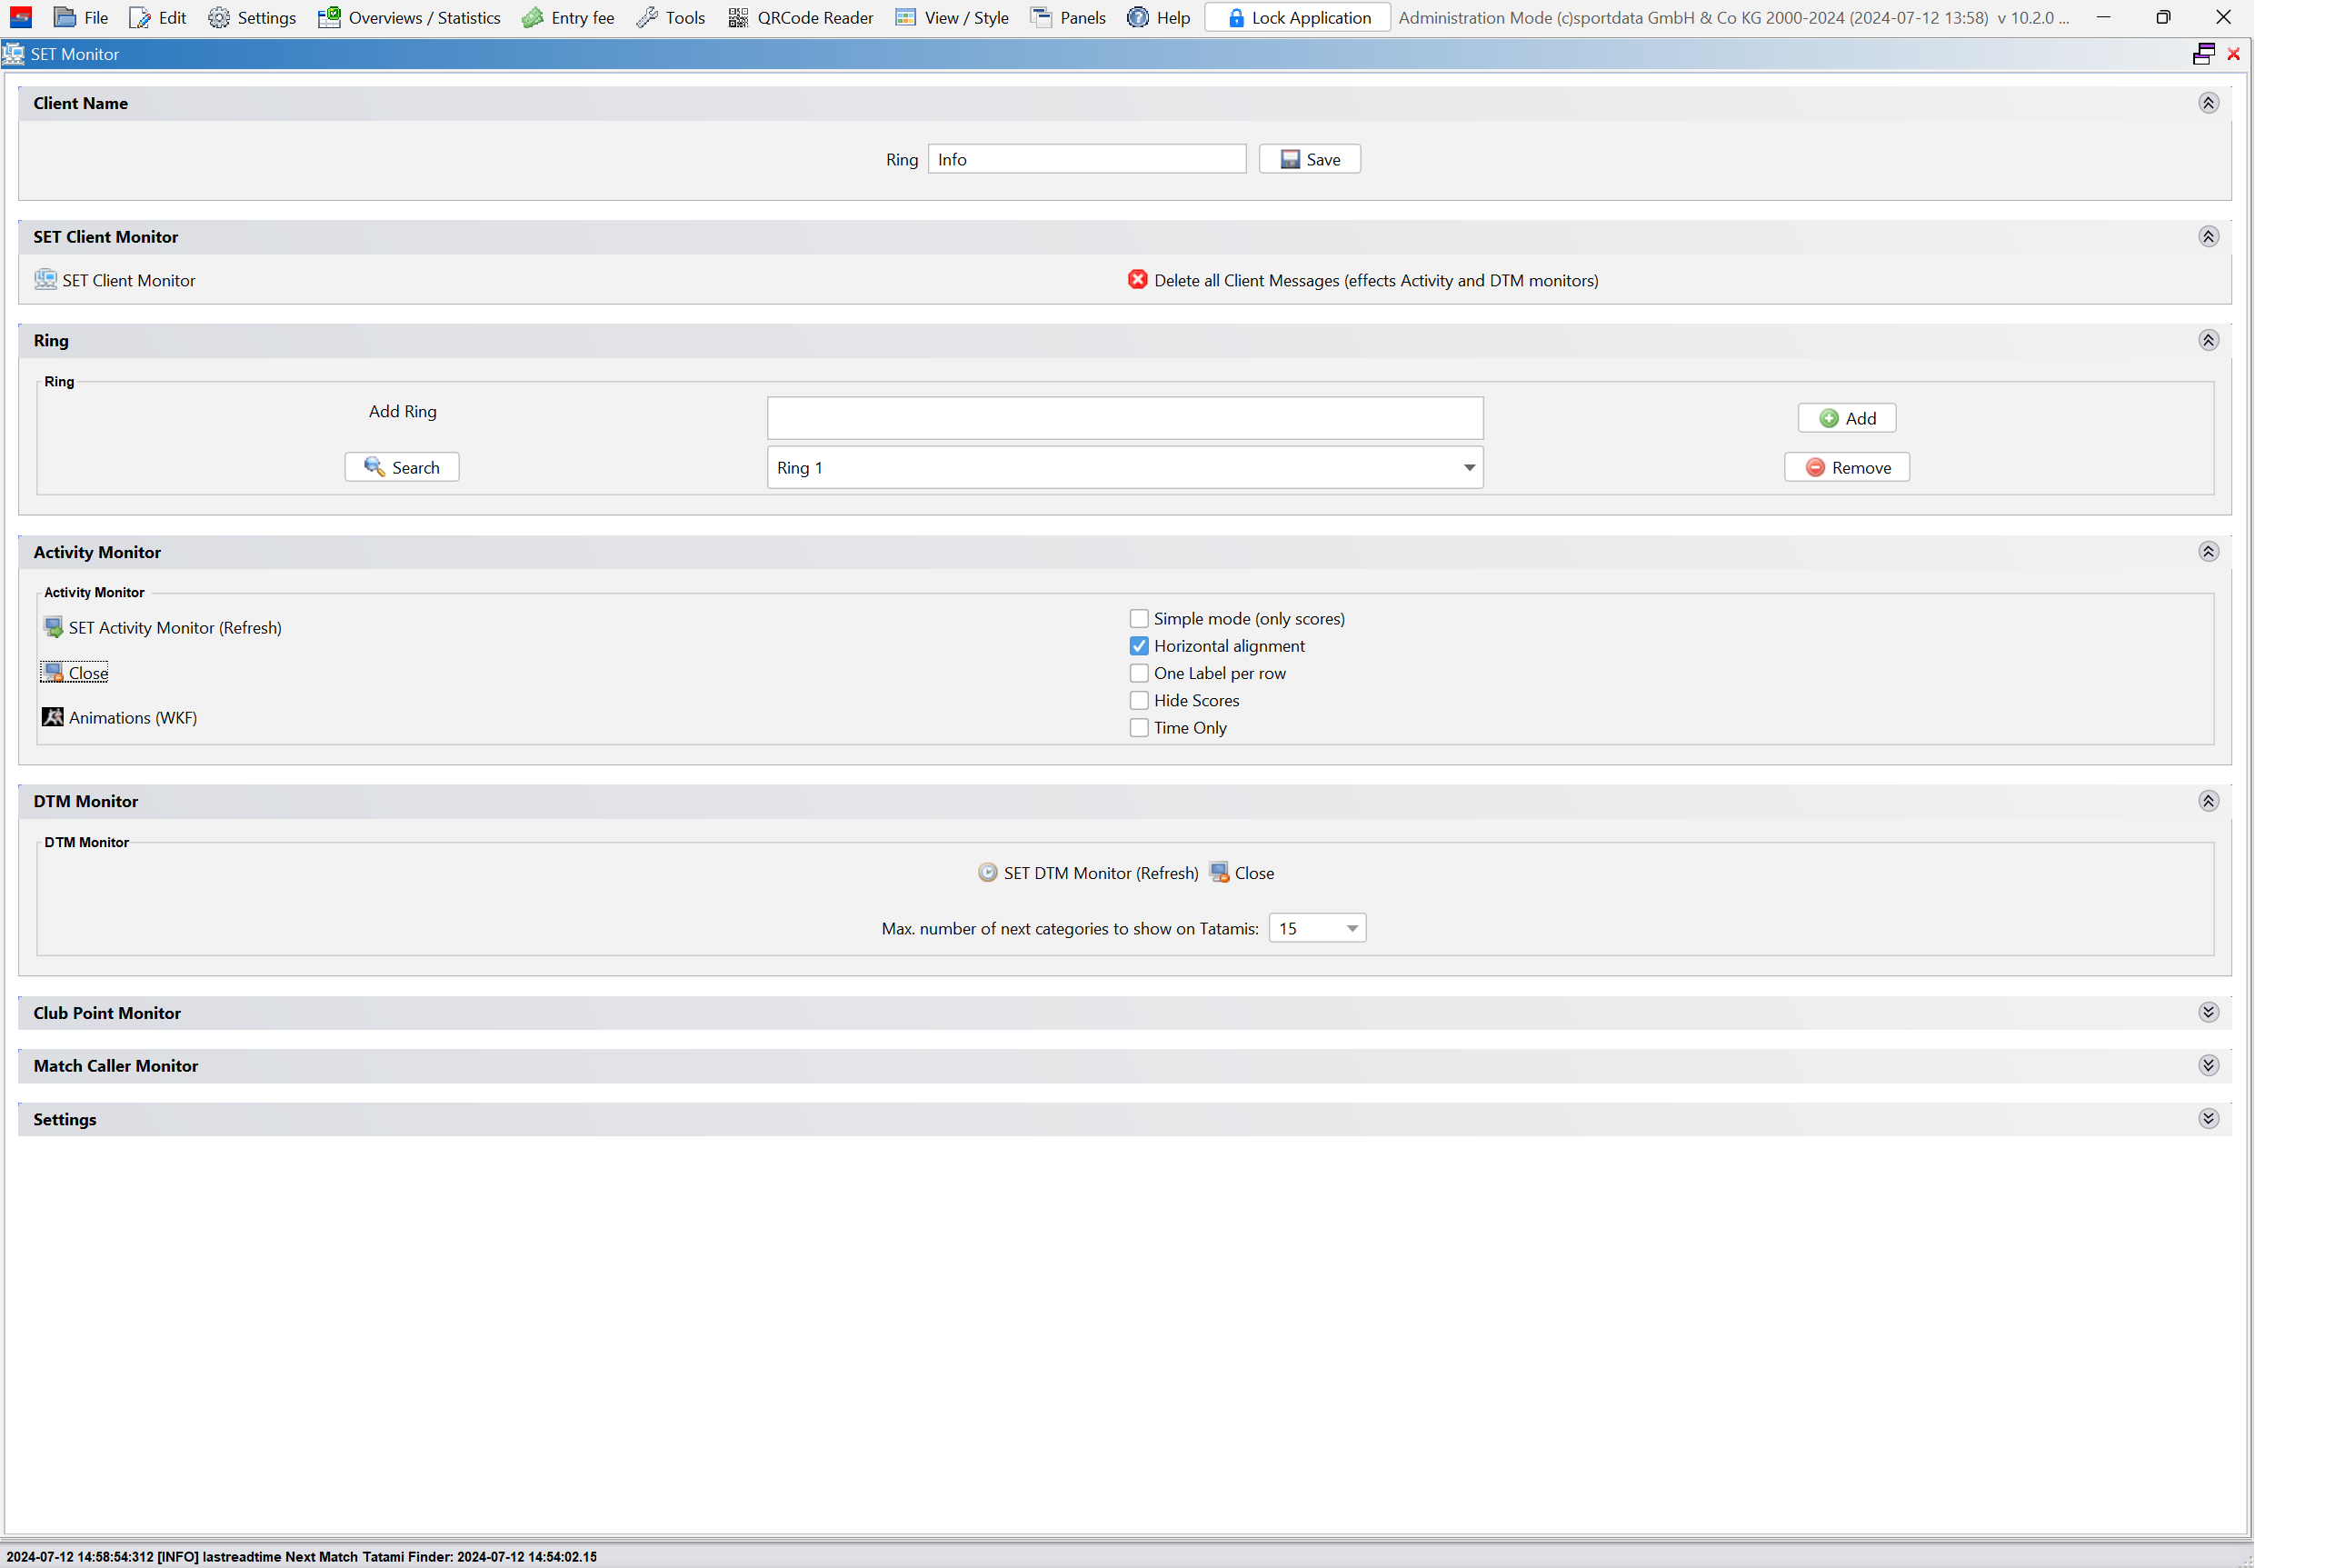The height and width of the screenshot is (1568, 2325).
Task: Open the SET Client Monitor link
Action: pyautogui.click(x=128, y=281)
